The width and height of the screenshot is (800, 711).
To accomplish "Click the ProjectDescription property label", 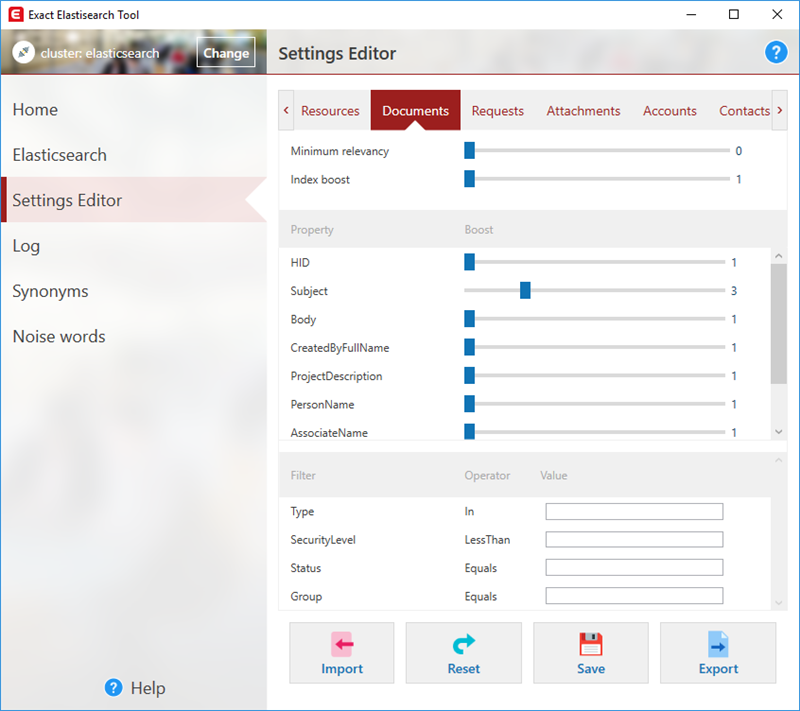I will pos(336,376).
